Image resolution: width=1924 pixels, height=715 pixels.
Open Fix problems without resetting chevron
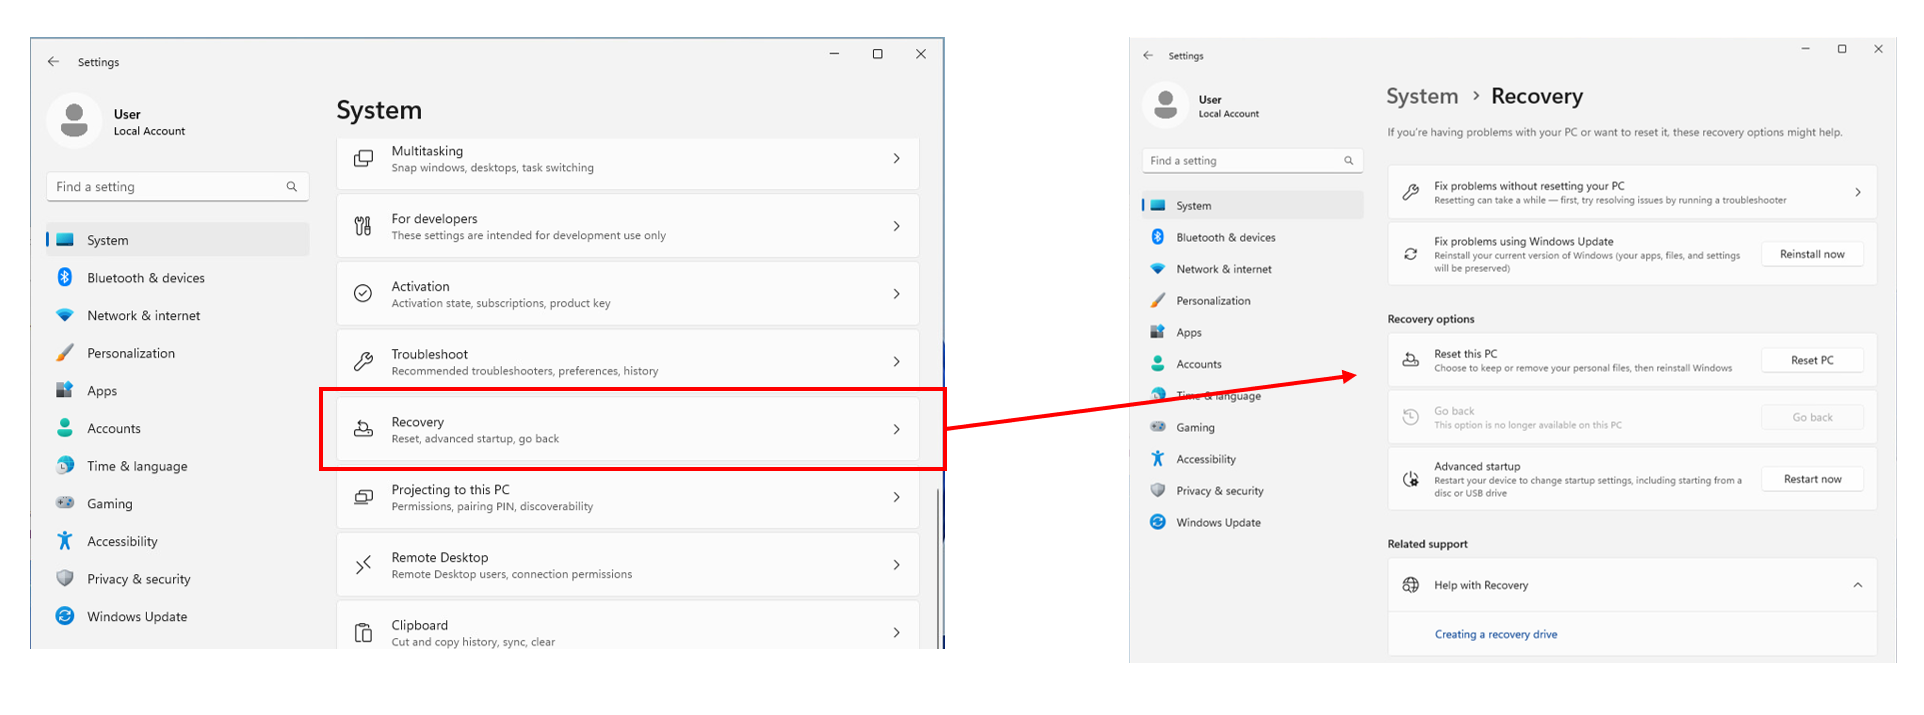click(x=1857, y=192)
